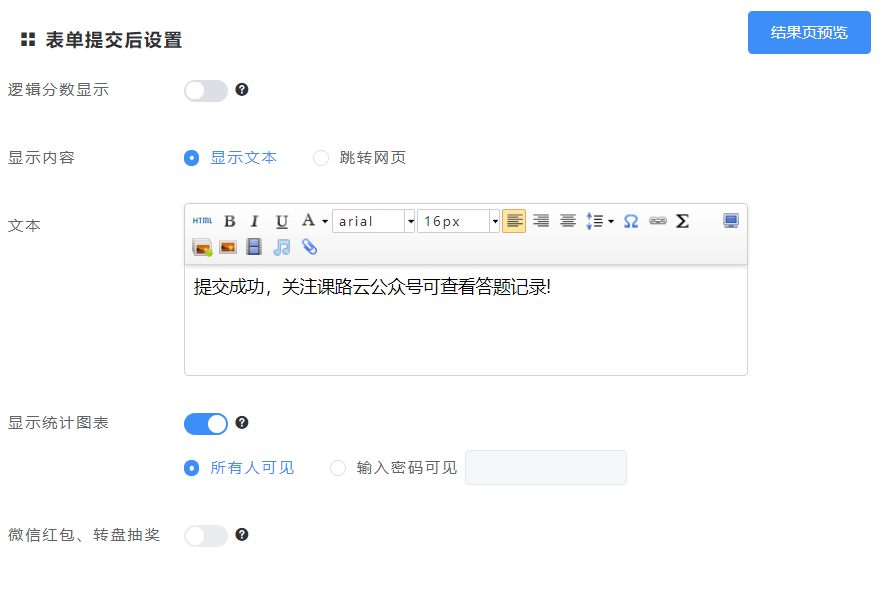Click into the rich text body area
This screenshot has height=610, width=880.
(x=466, y=320)
